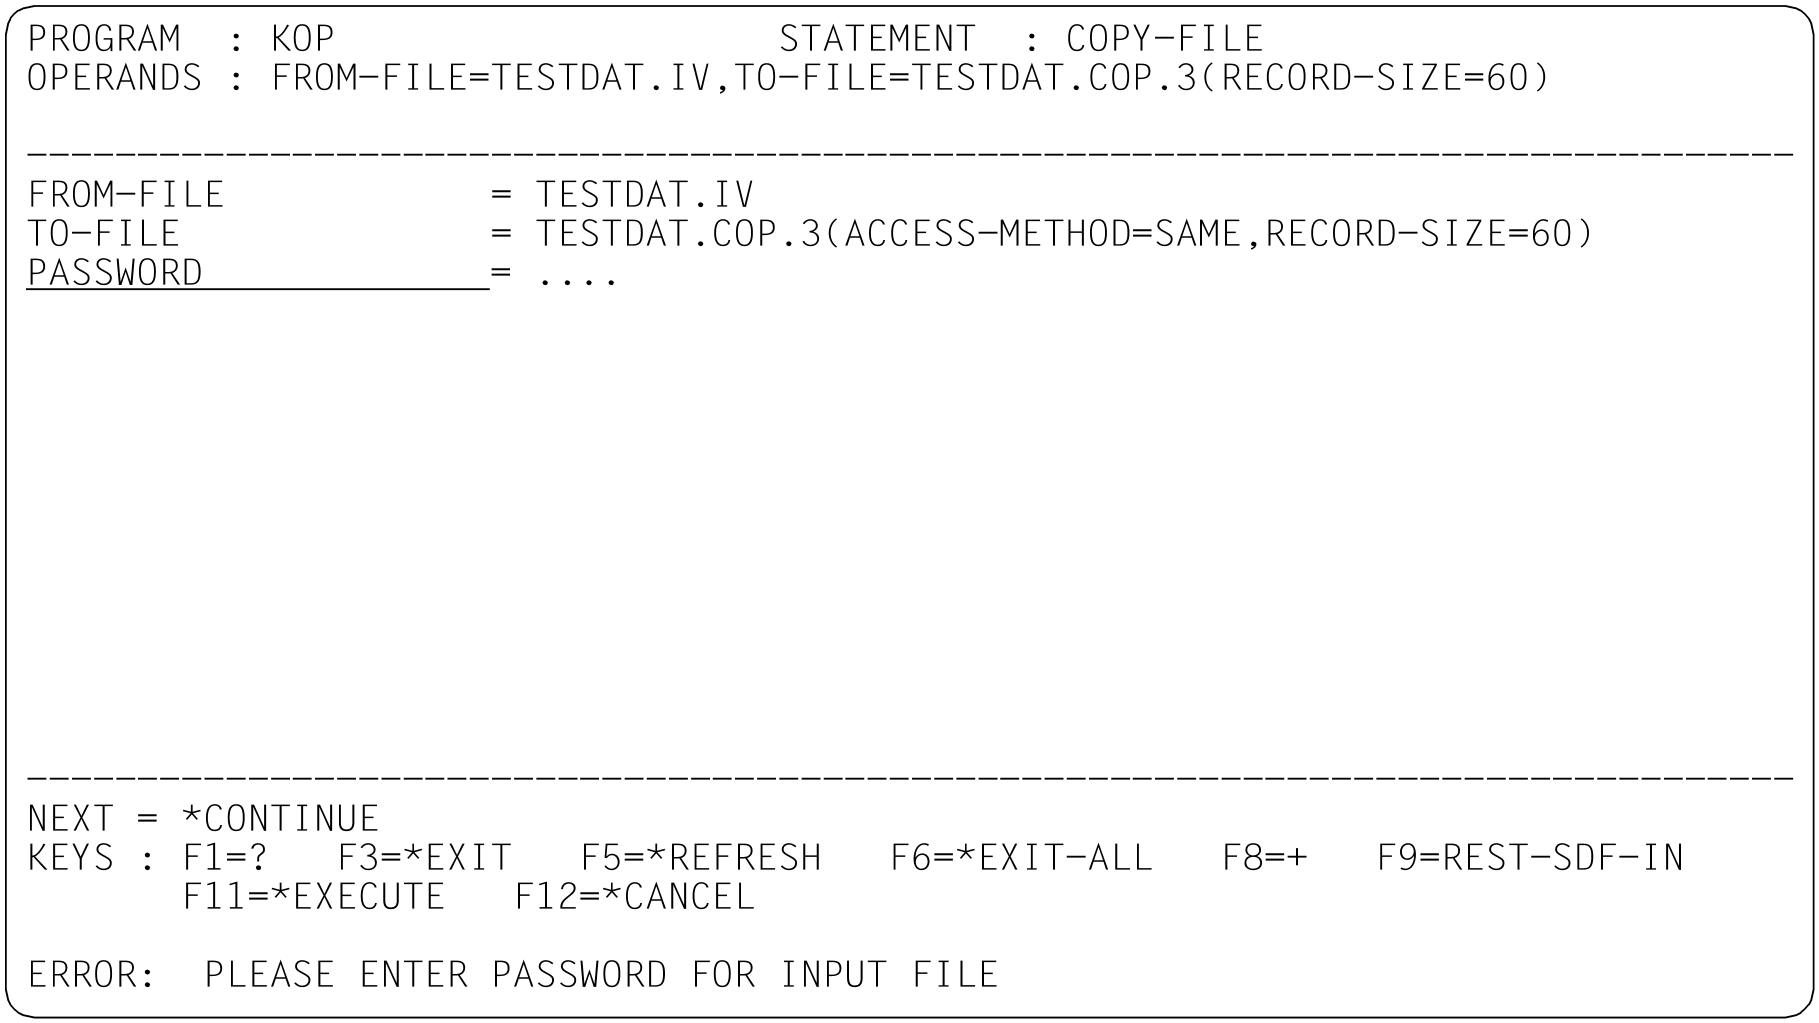Click the FROM-FILE value TESTDAT.IV
This screenshot has width=1819, height=1023.
coord(644,195)
